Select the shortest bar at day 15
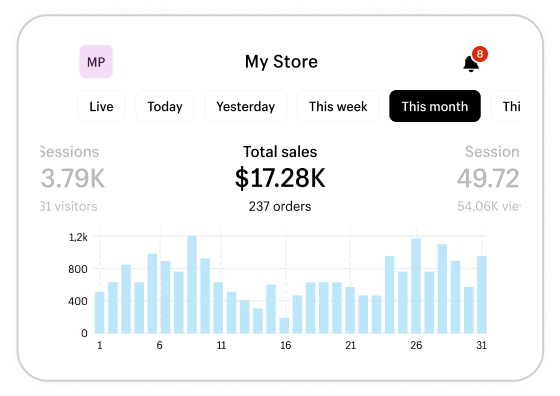The width and height of the screenshot is (560, 396). click(x=284, y=325)
